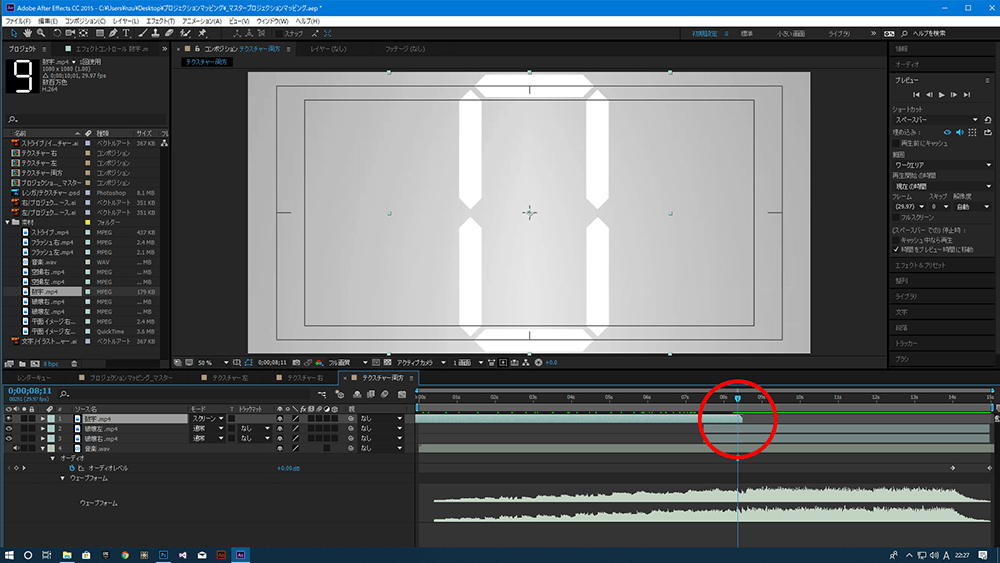
Task: Toggle the 再生前にキャッシュ checkbox
Action: (x=896, y=143)
